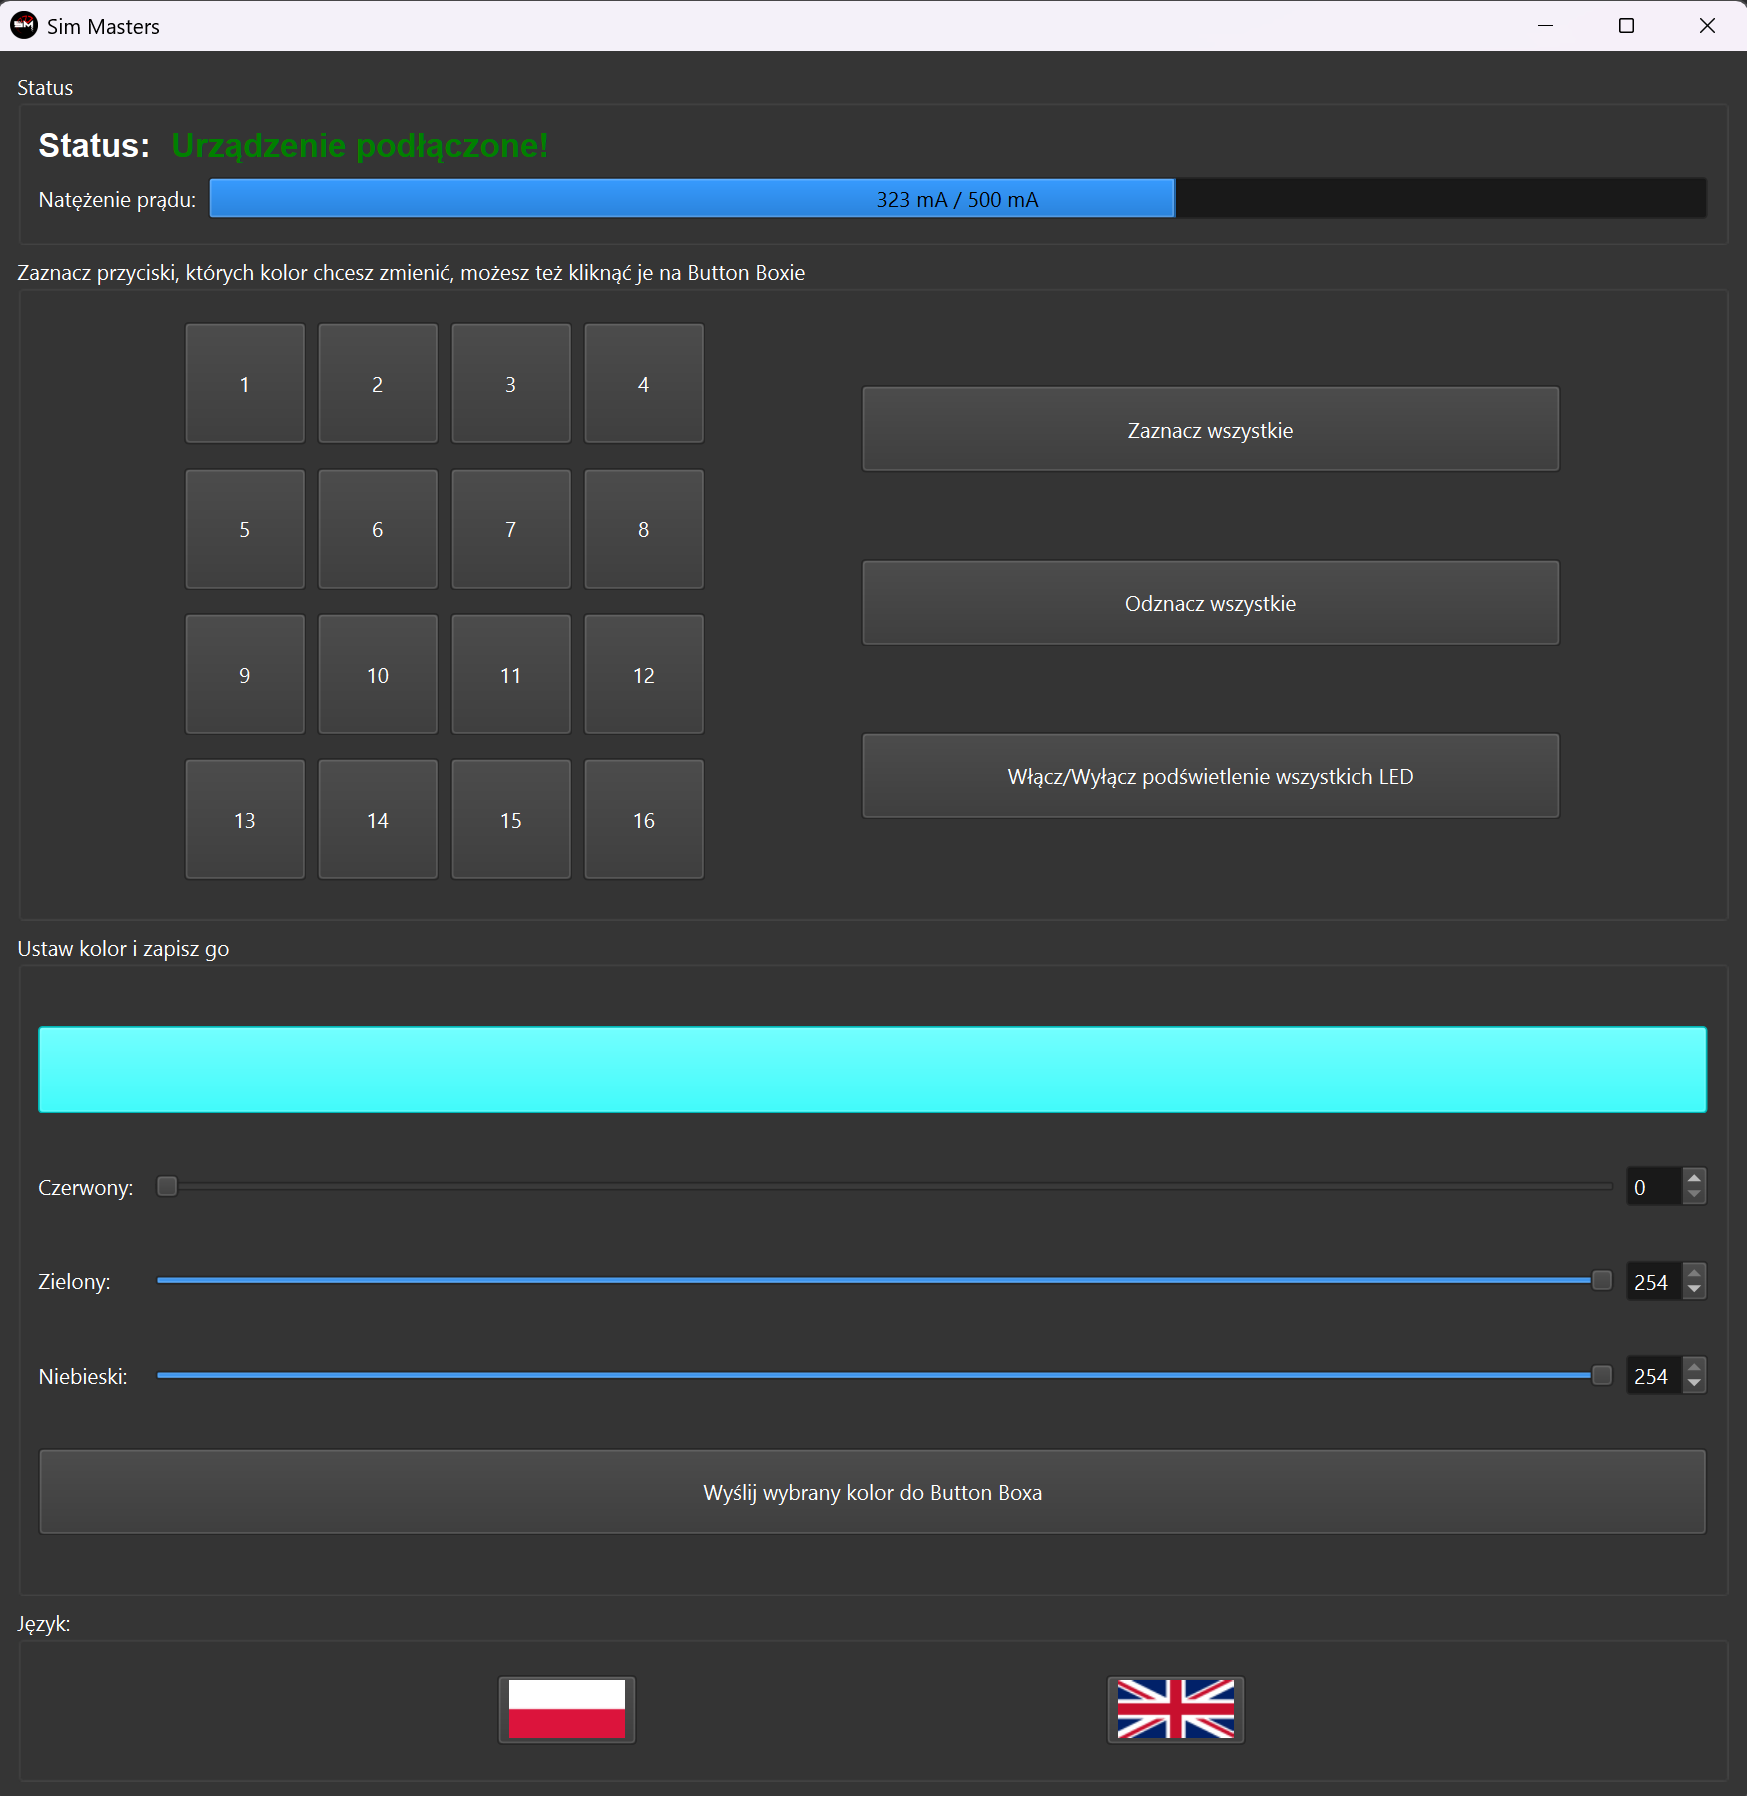Screen dimensions: 1747x1796
Task: Select button 16 in the grid
Action: click(x=644, y=821)
